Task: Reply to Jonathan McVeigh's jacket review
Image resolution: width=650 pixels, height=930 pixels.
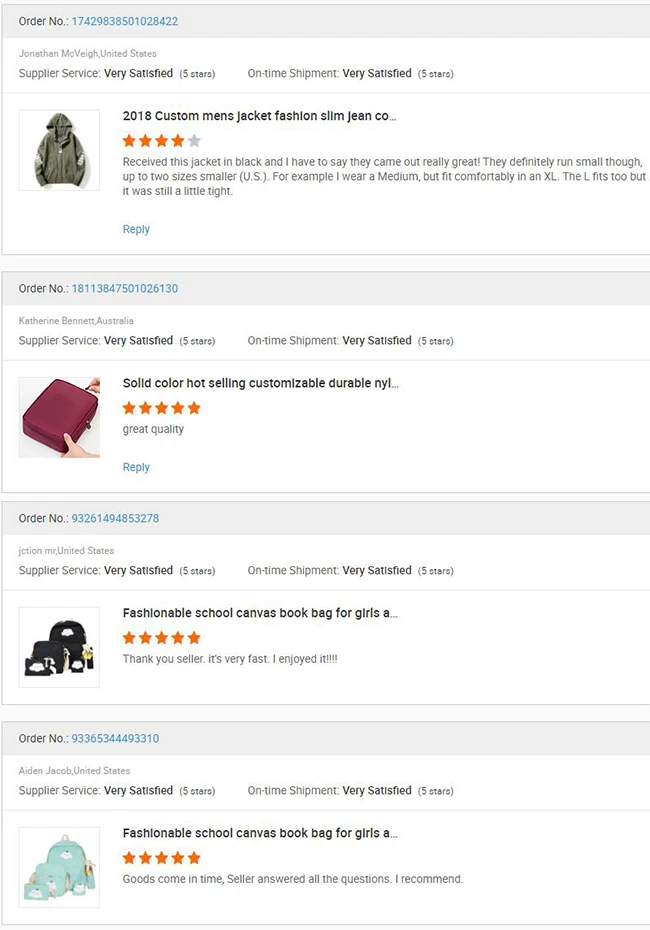Action: (136, 229)
